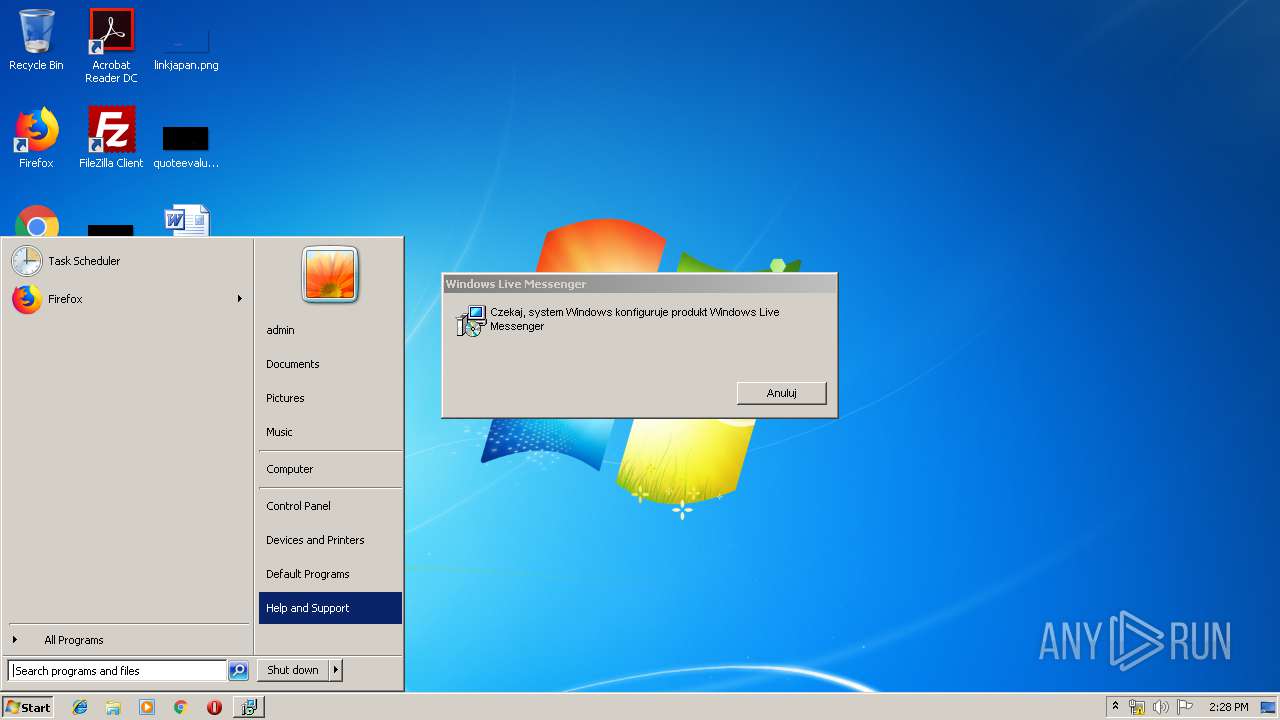The height and width of the screenshot is (720, 1280).
Task: Open the Recycle Bin desktop icon
Action: (36, 41)
